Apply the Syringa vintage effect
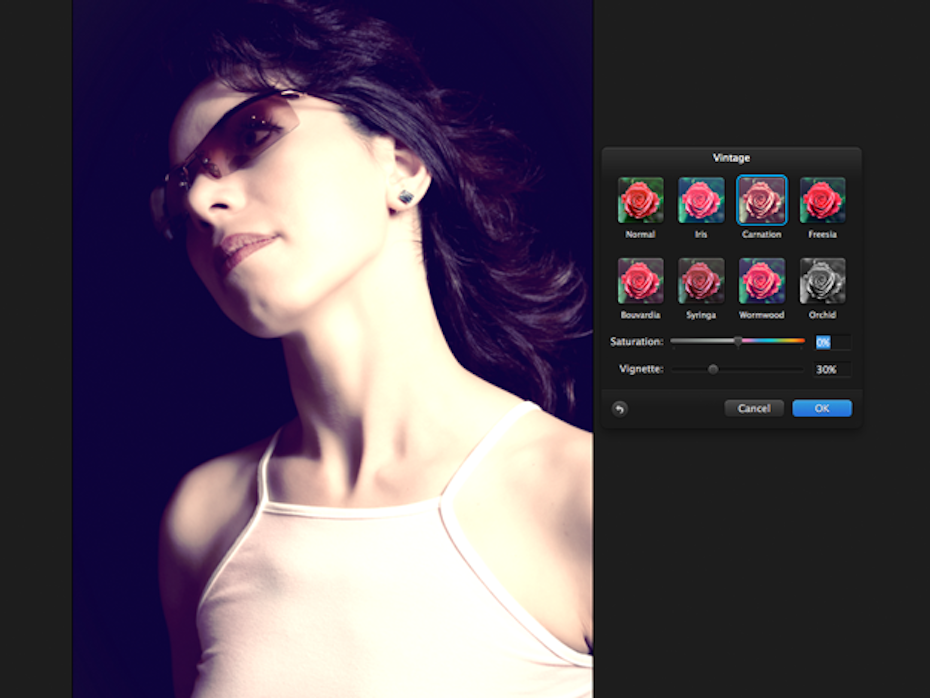Screen dimensions: 930x698 point(701,280)
